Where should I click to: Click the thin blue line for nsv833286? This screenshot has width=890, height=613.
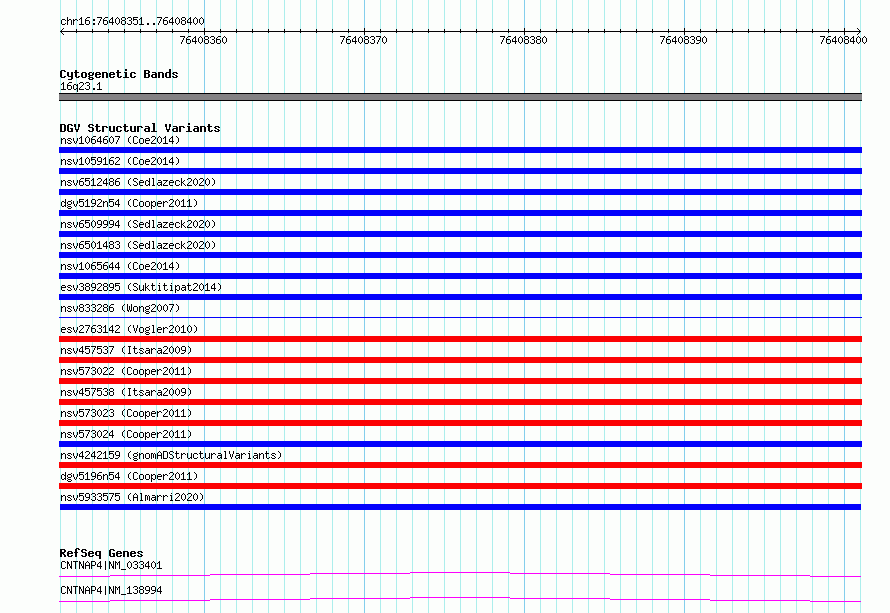point(460,317)
